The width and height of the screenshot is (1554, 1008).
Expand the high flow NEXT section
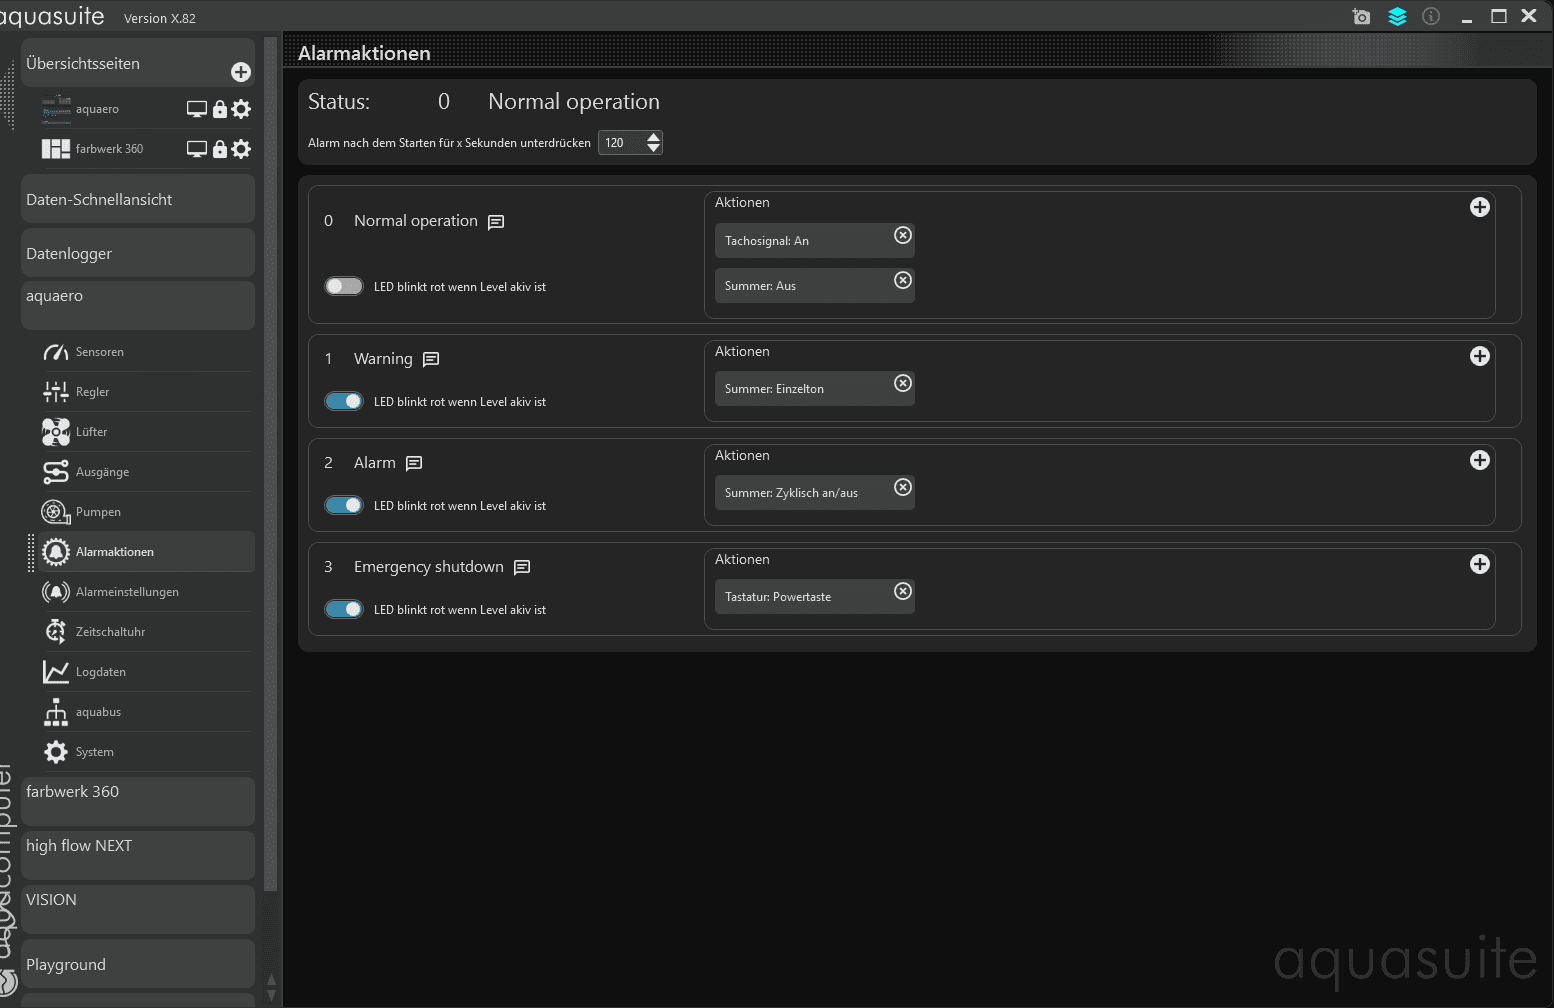click(138, 846)
